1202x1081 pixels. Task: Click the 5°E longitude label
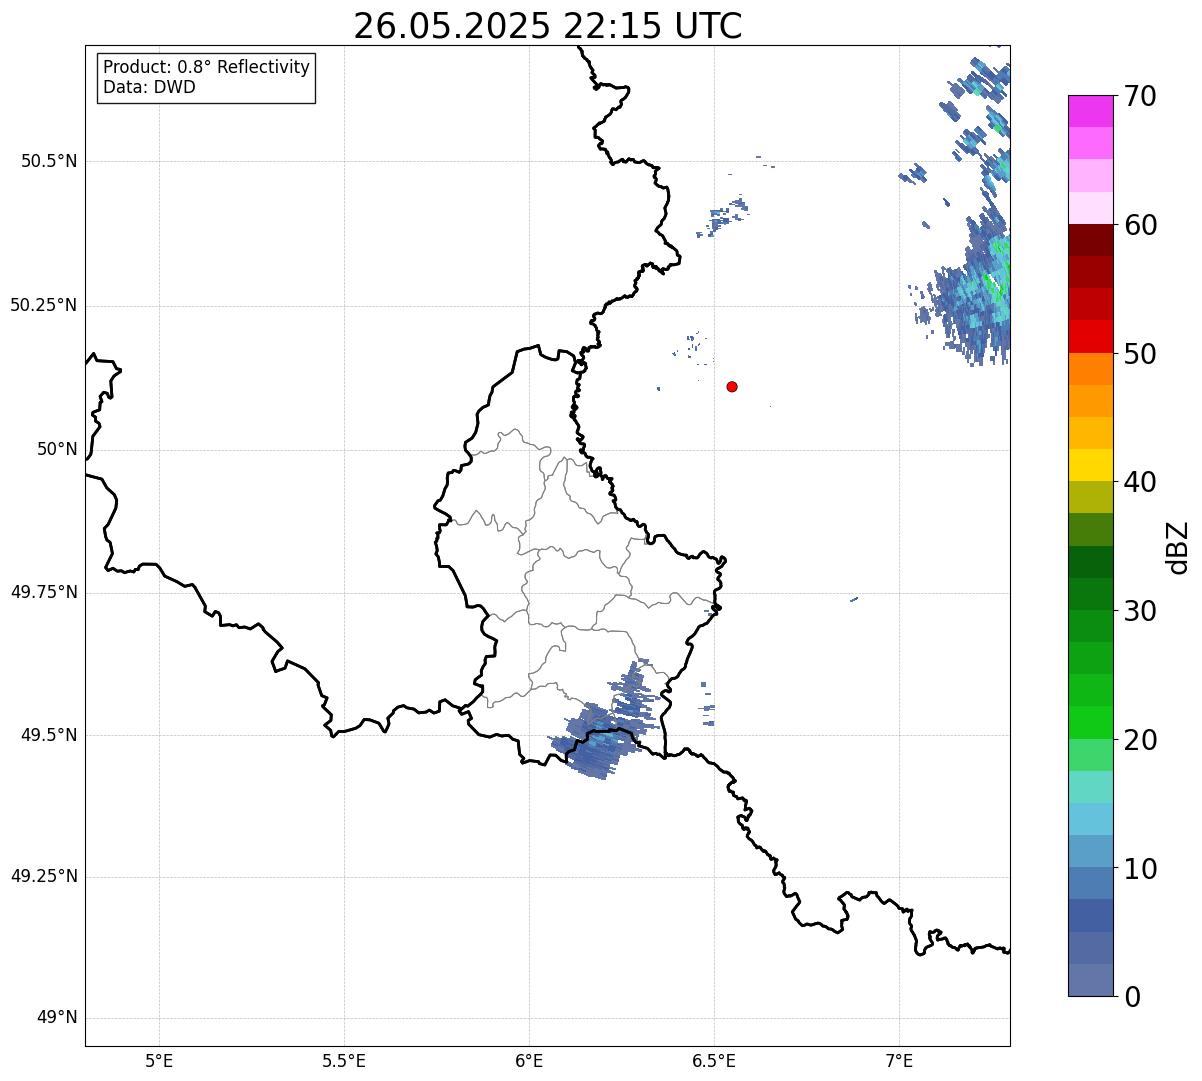pos(159,1061)
